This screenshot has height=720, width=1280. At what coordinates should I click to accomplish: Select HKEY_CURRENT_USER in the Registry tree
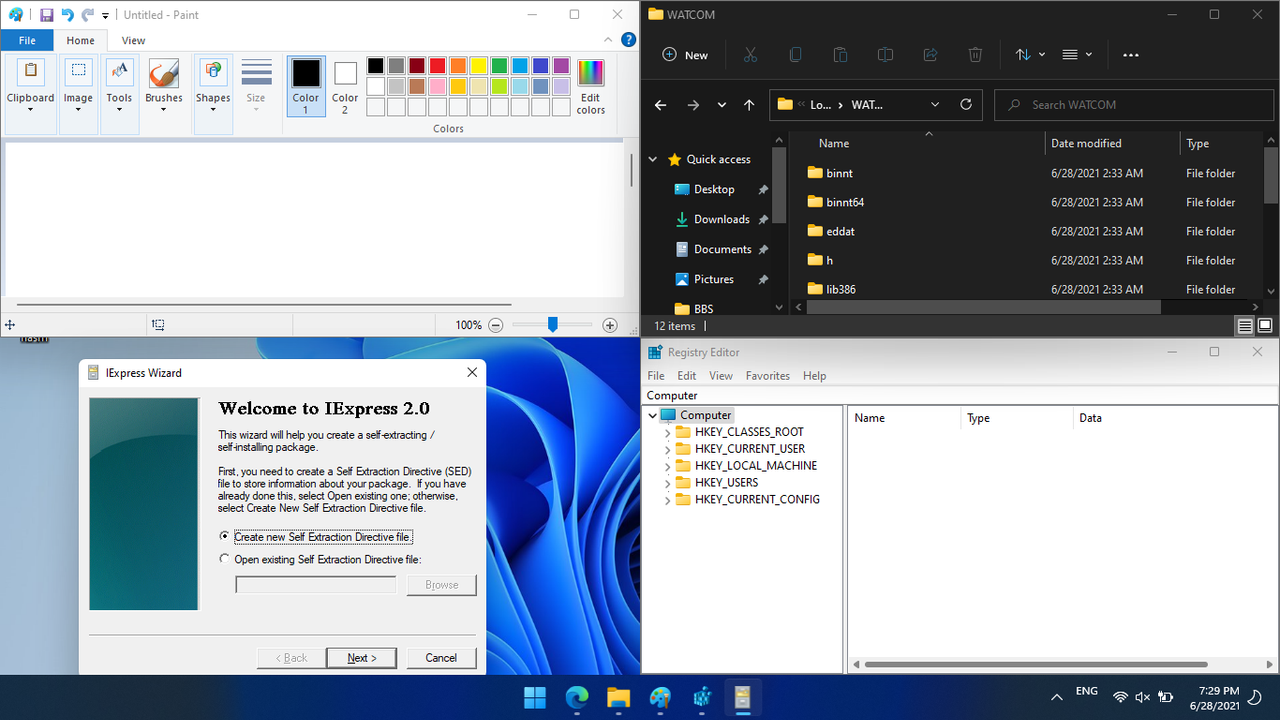pyautogui.click(x=750, y=449)
